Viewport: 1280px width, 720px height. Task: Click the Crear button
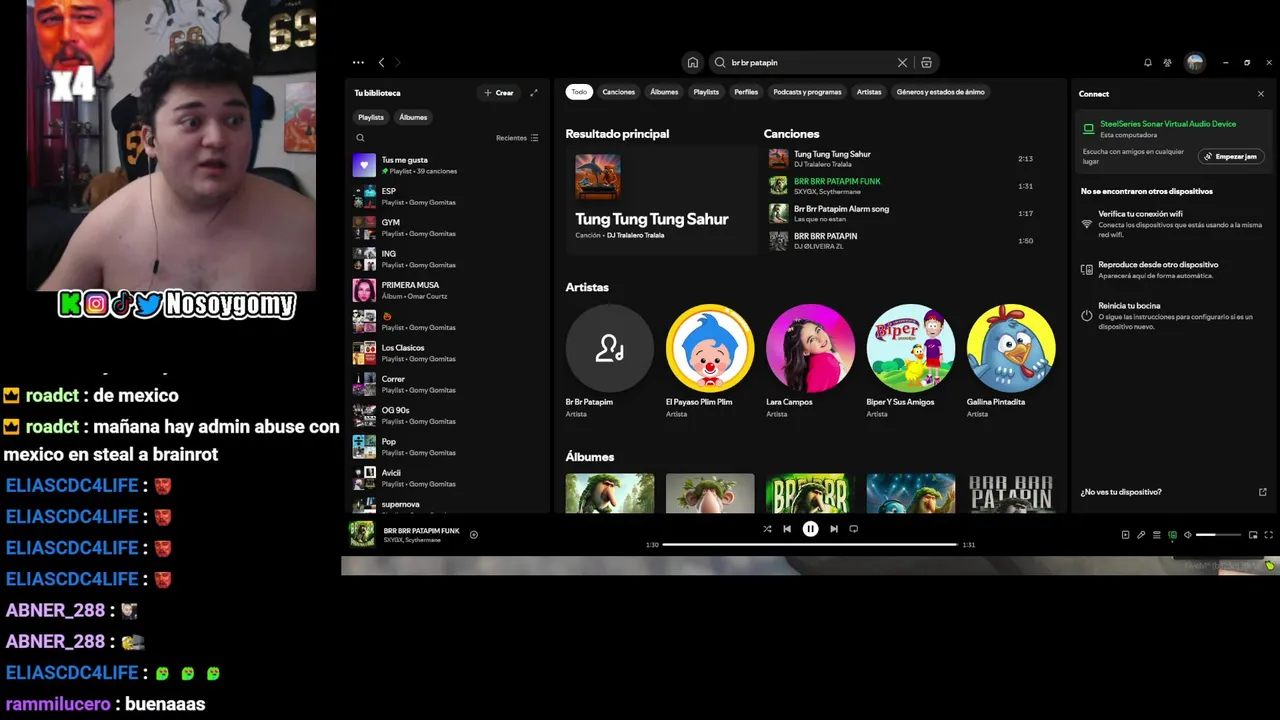499,93
